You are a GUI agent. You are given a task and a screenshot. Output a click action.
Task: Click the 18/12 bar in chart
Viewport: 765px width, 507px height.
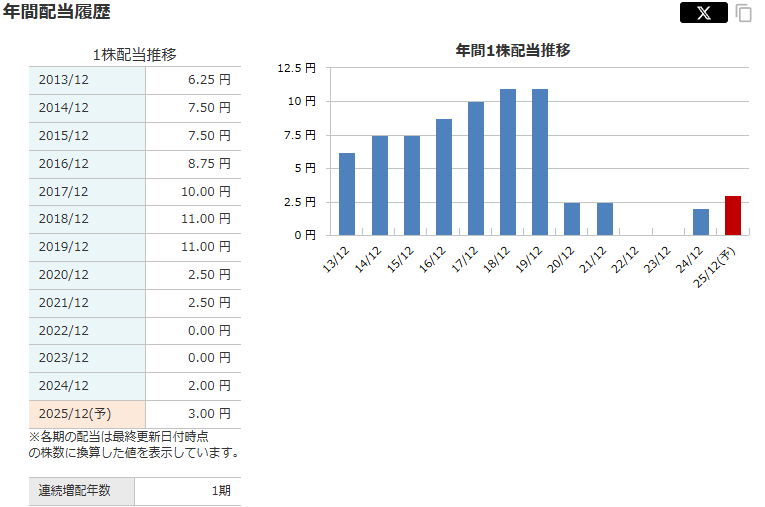508,162
